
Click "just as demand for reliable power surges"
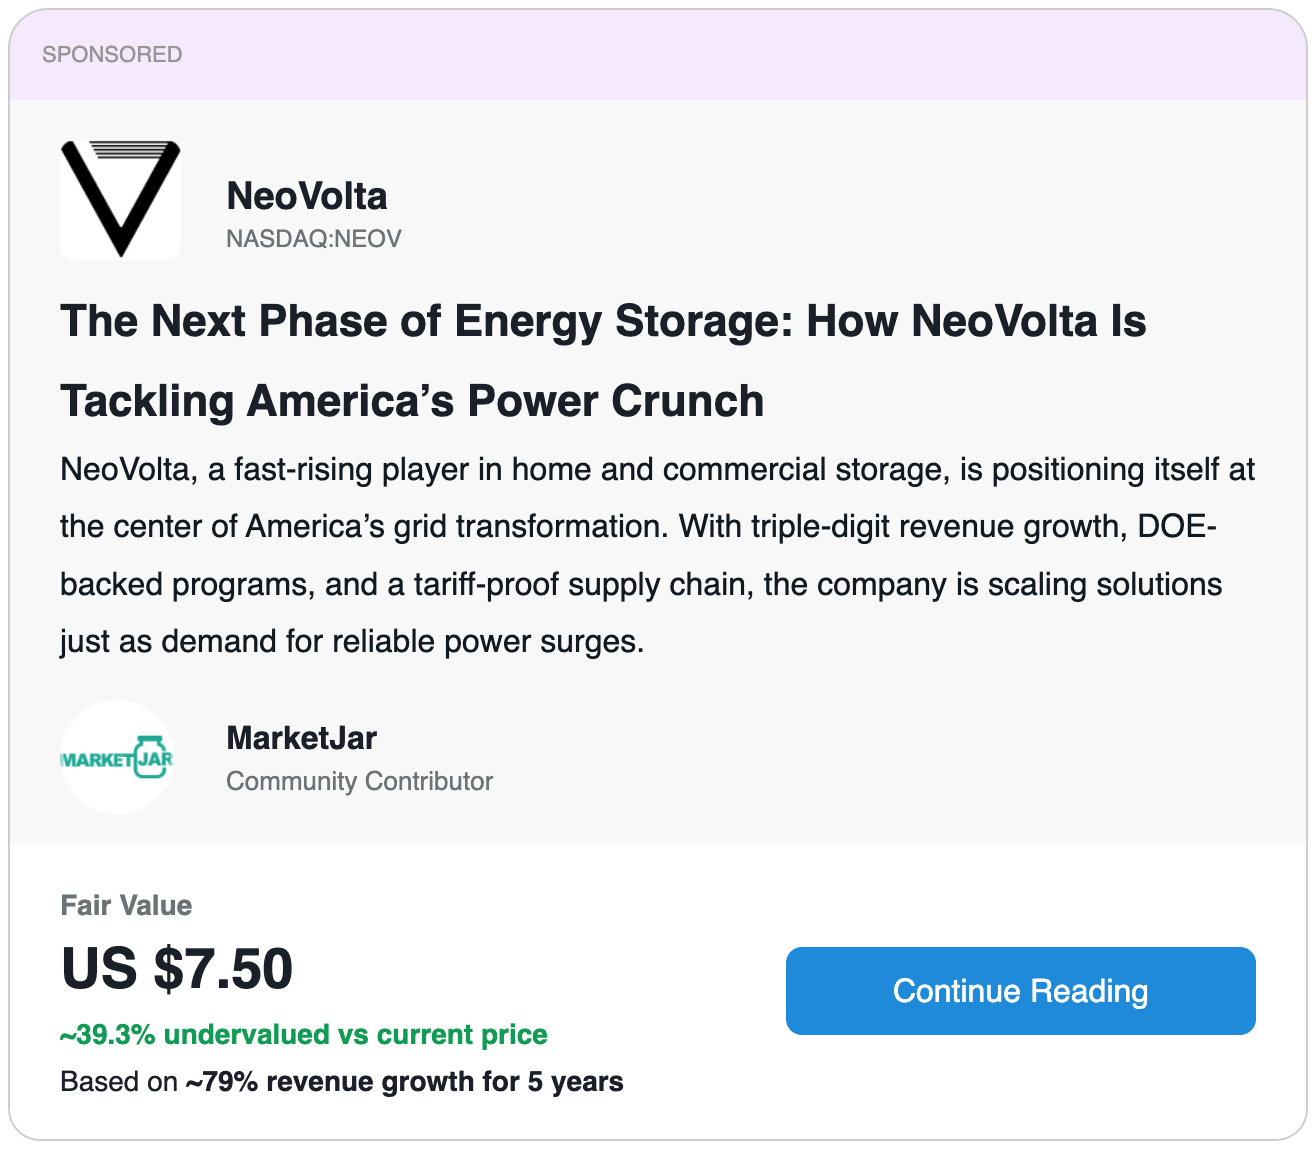[x=352, y=641]
